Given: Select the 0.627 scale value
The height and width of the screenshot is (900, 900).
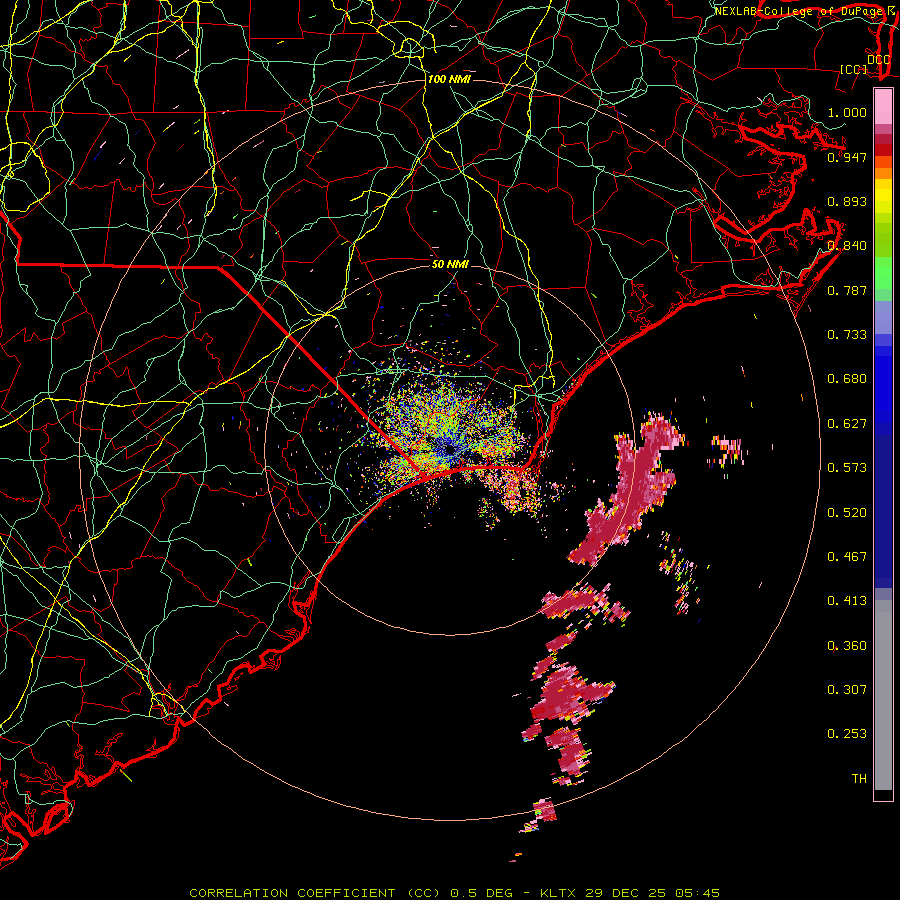Looking at the screenshot, I should coord(847,424).
